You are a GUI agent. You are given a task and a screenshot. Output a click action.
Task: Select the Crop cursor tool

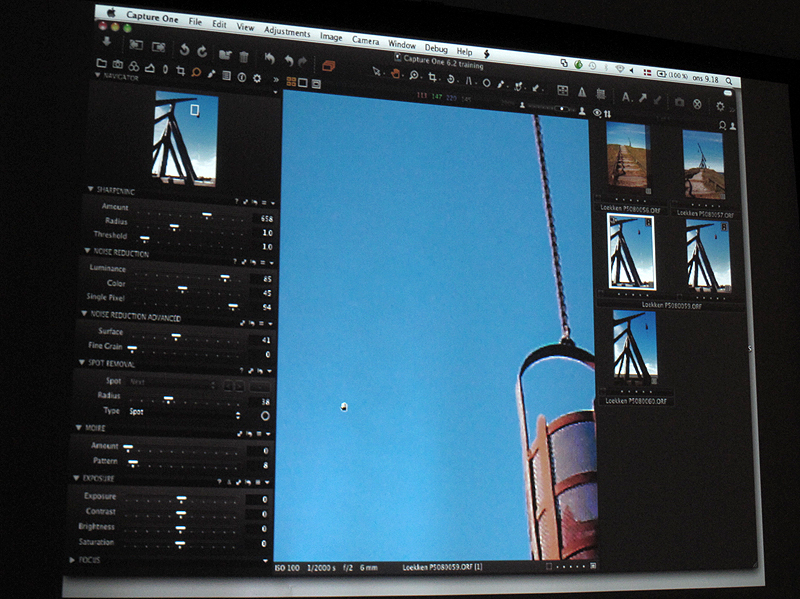point(432,78)
